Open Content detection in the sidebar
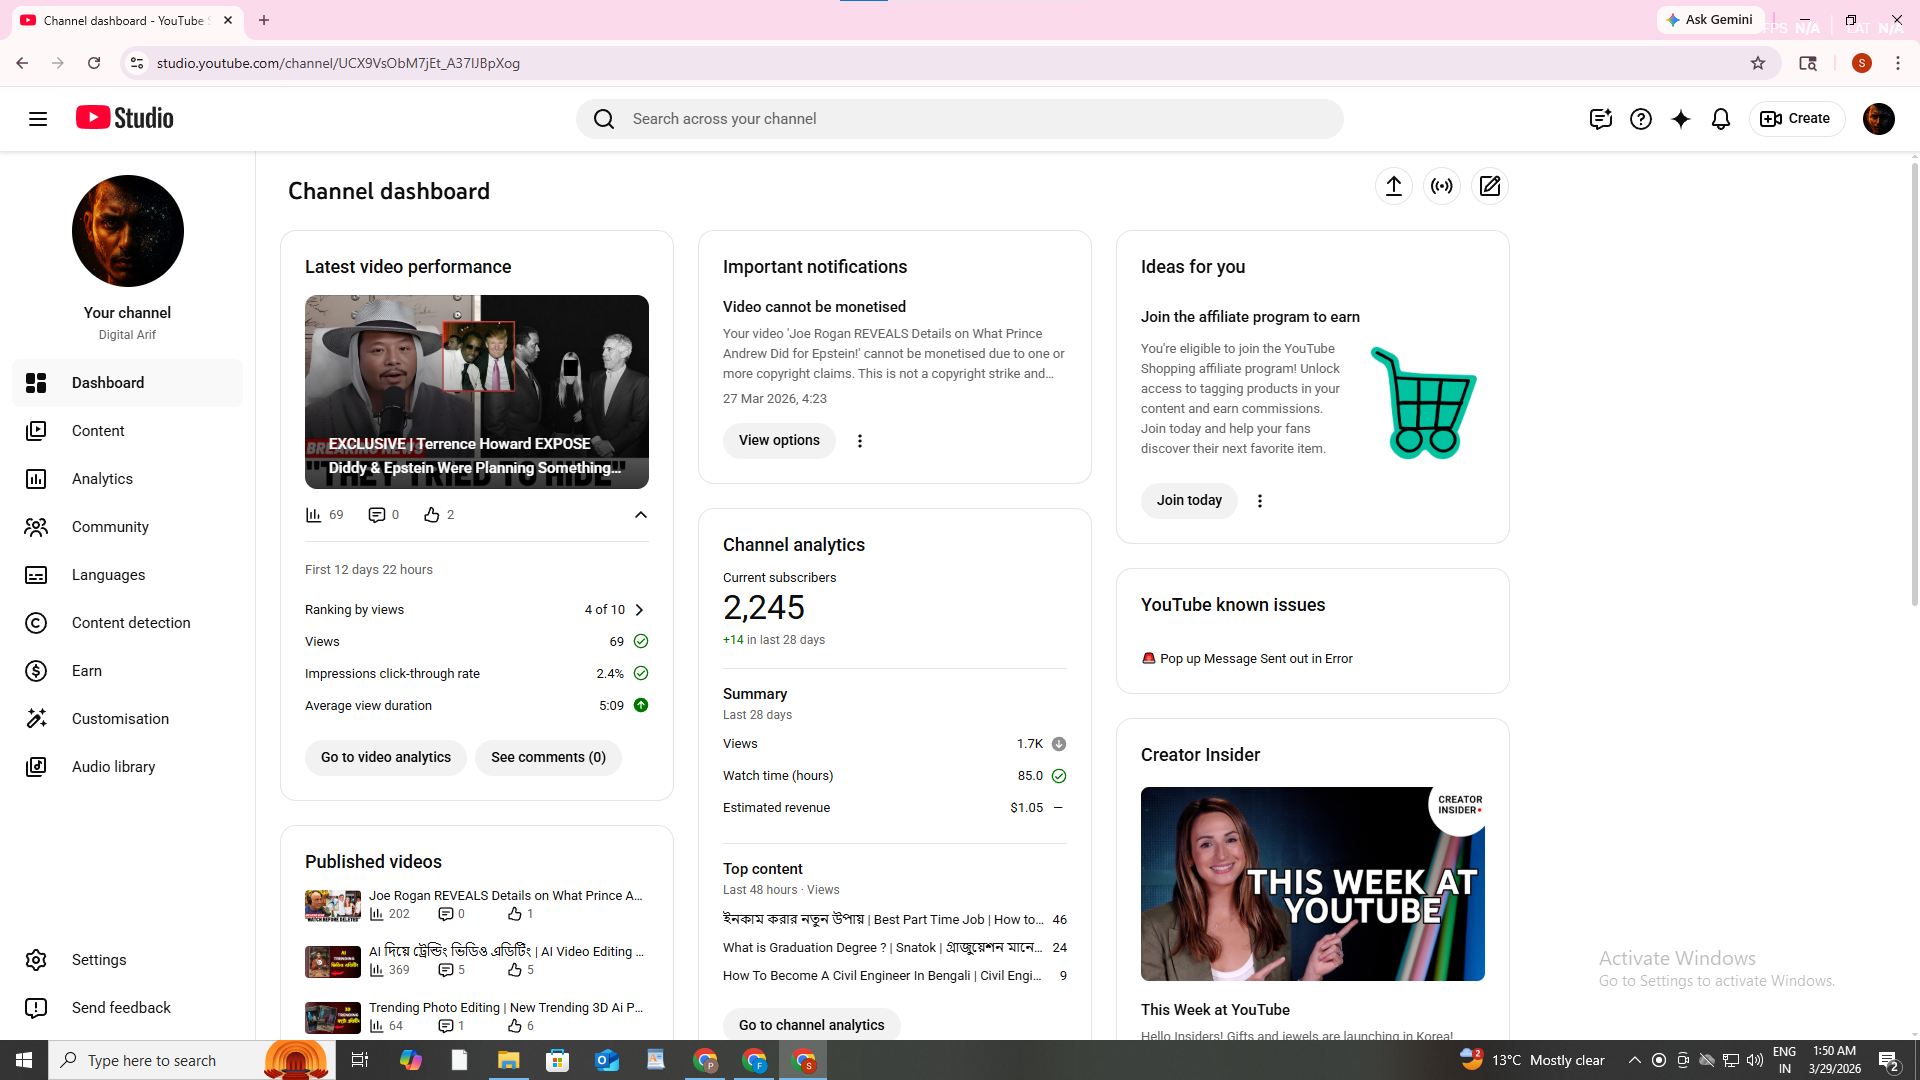 [131, 623]
